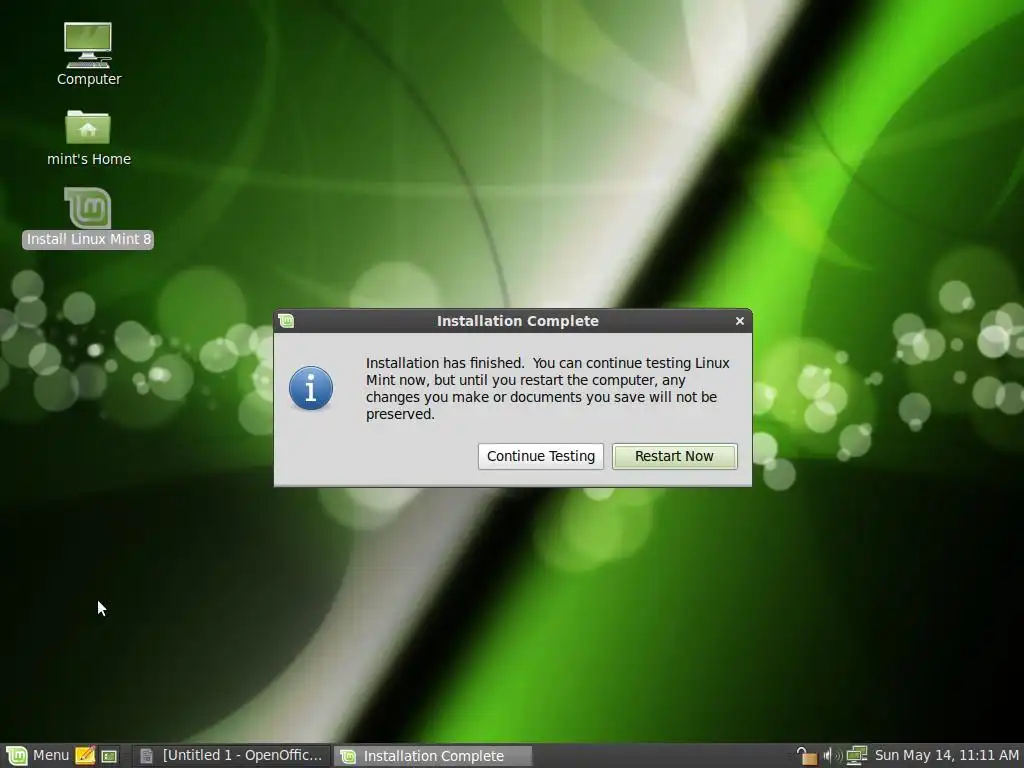Select the Installation Complete taskbar entry
Viewport: 1024px width, 768px height.
point(433,756)
